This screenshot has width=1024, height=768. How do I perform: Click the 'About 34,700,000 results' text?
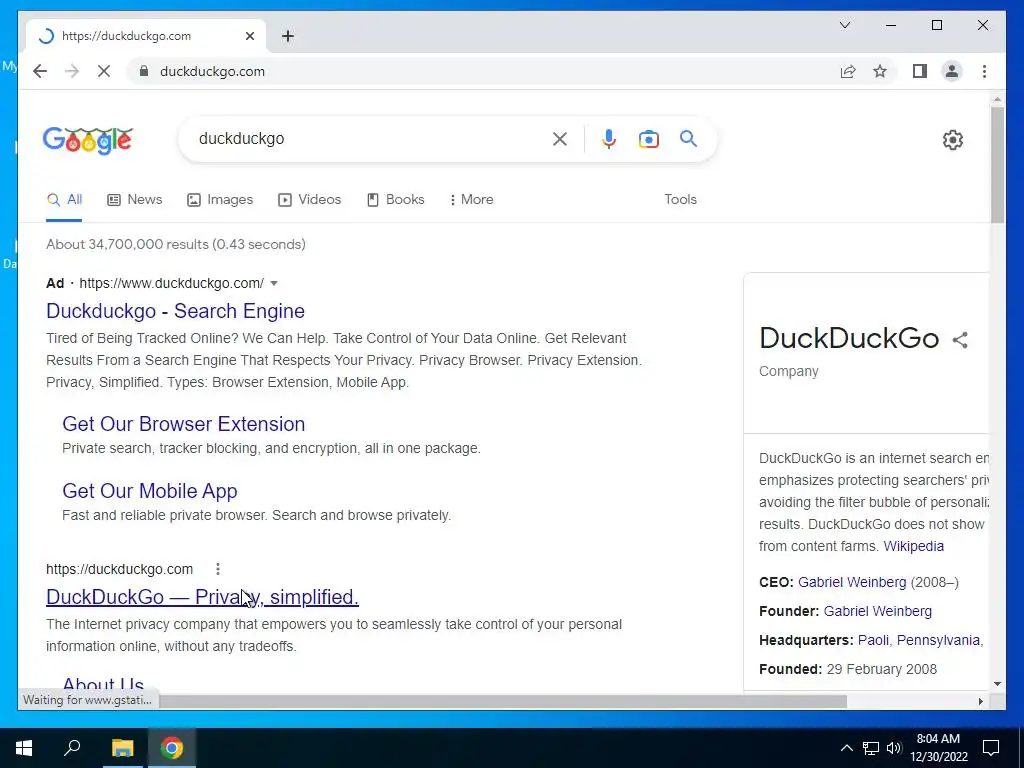click(176, 244)
